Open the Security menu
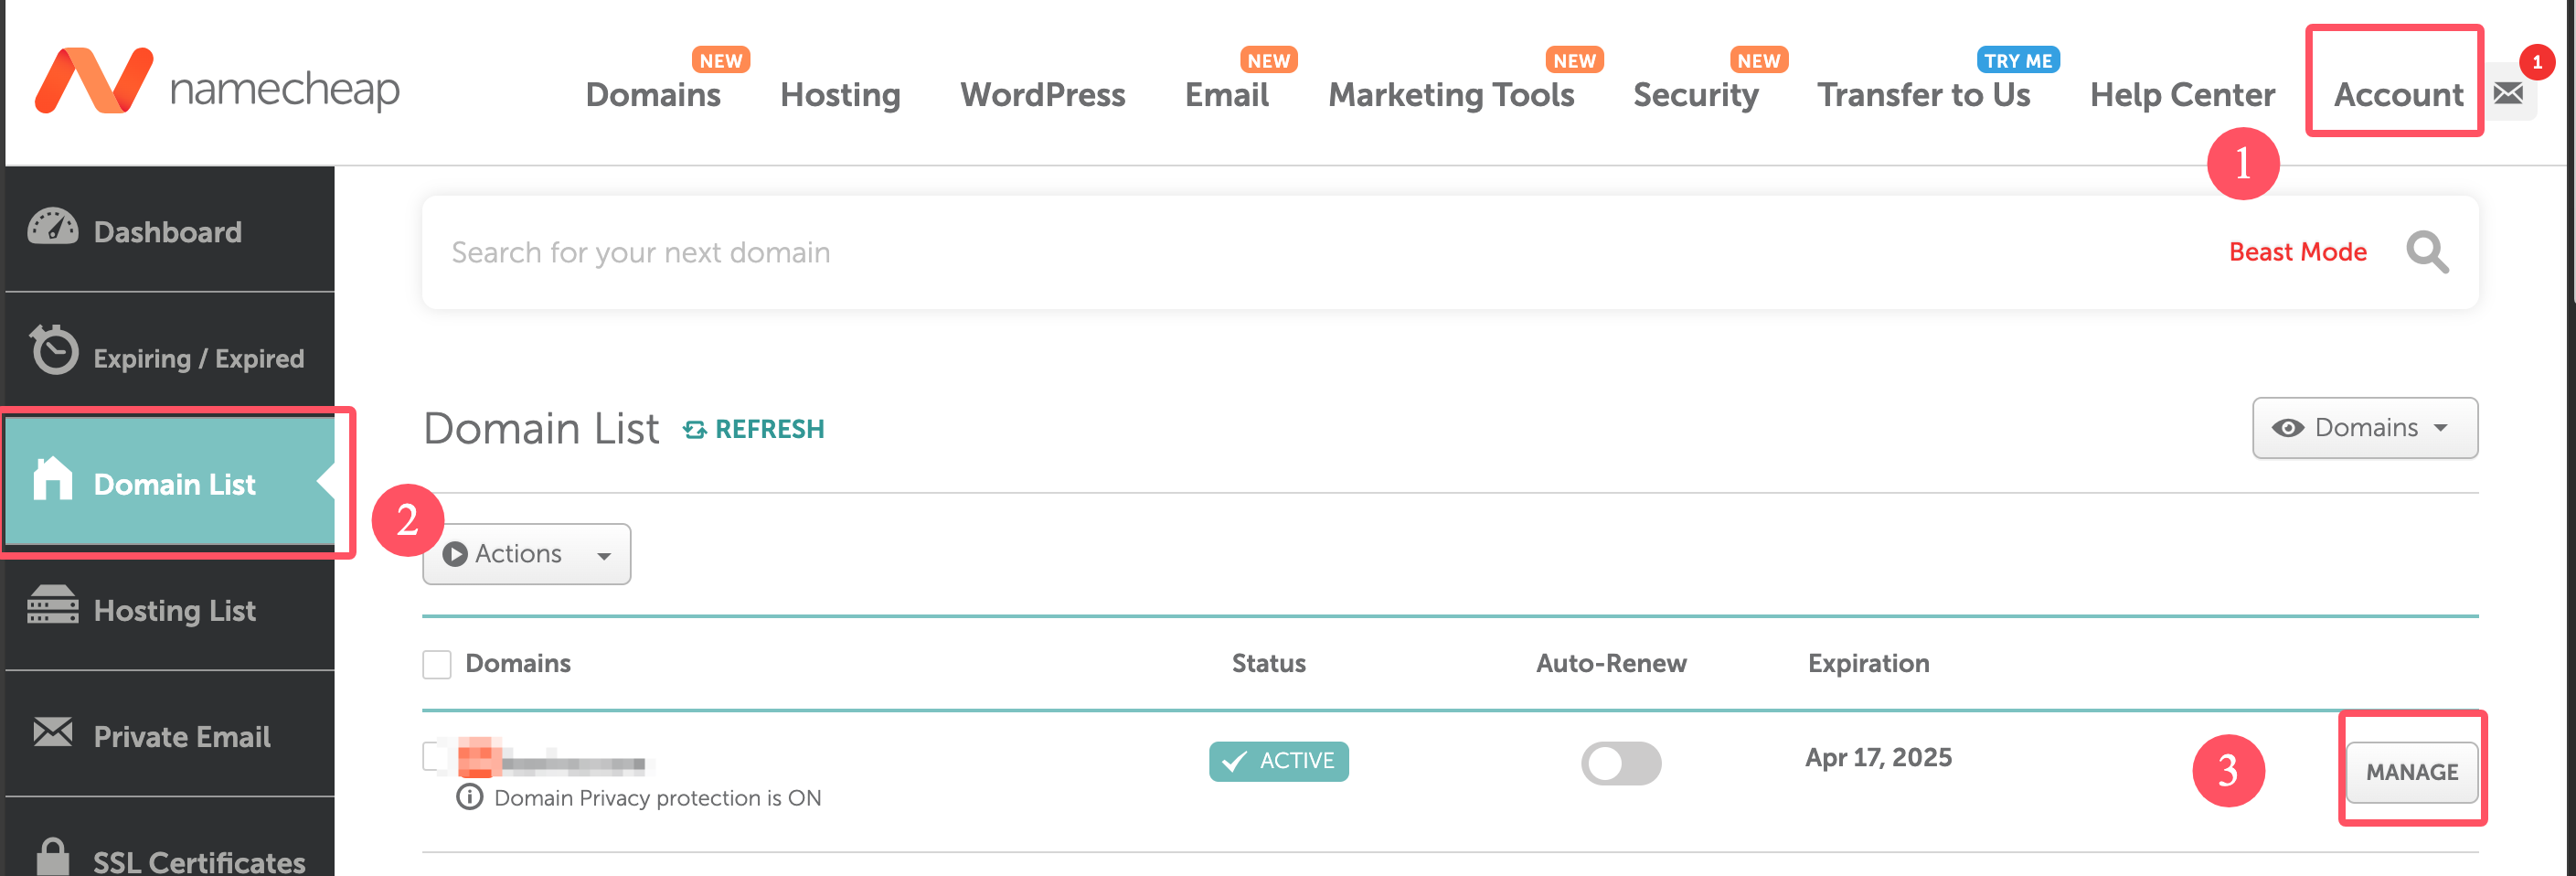The height and width of the screenshot is (876, 2576). [x=1695, y=95]
